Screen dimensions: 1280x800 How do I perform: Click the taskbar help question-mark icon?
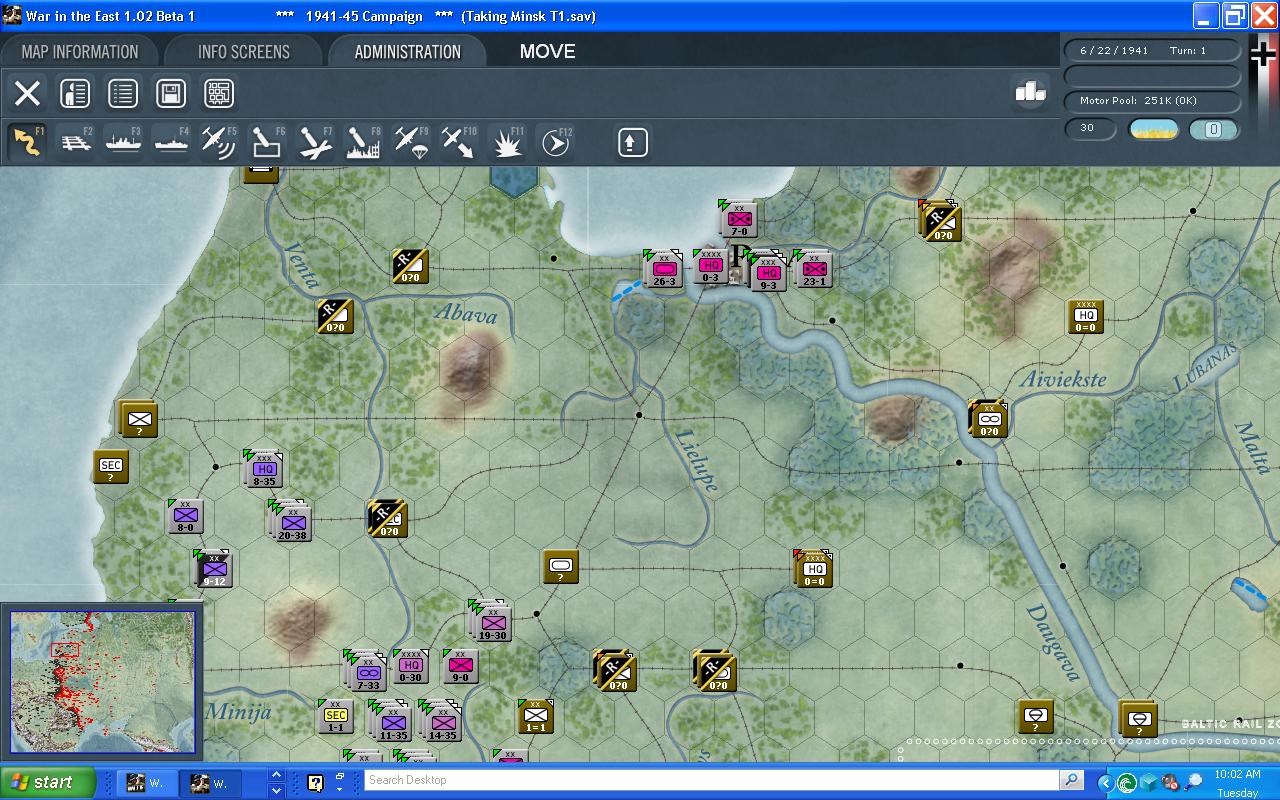click(316, 783)
